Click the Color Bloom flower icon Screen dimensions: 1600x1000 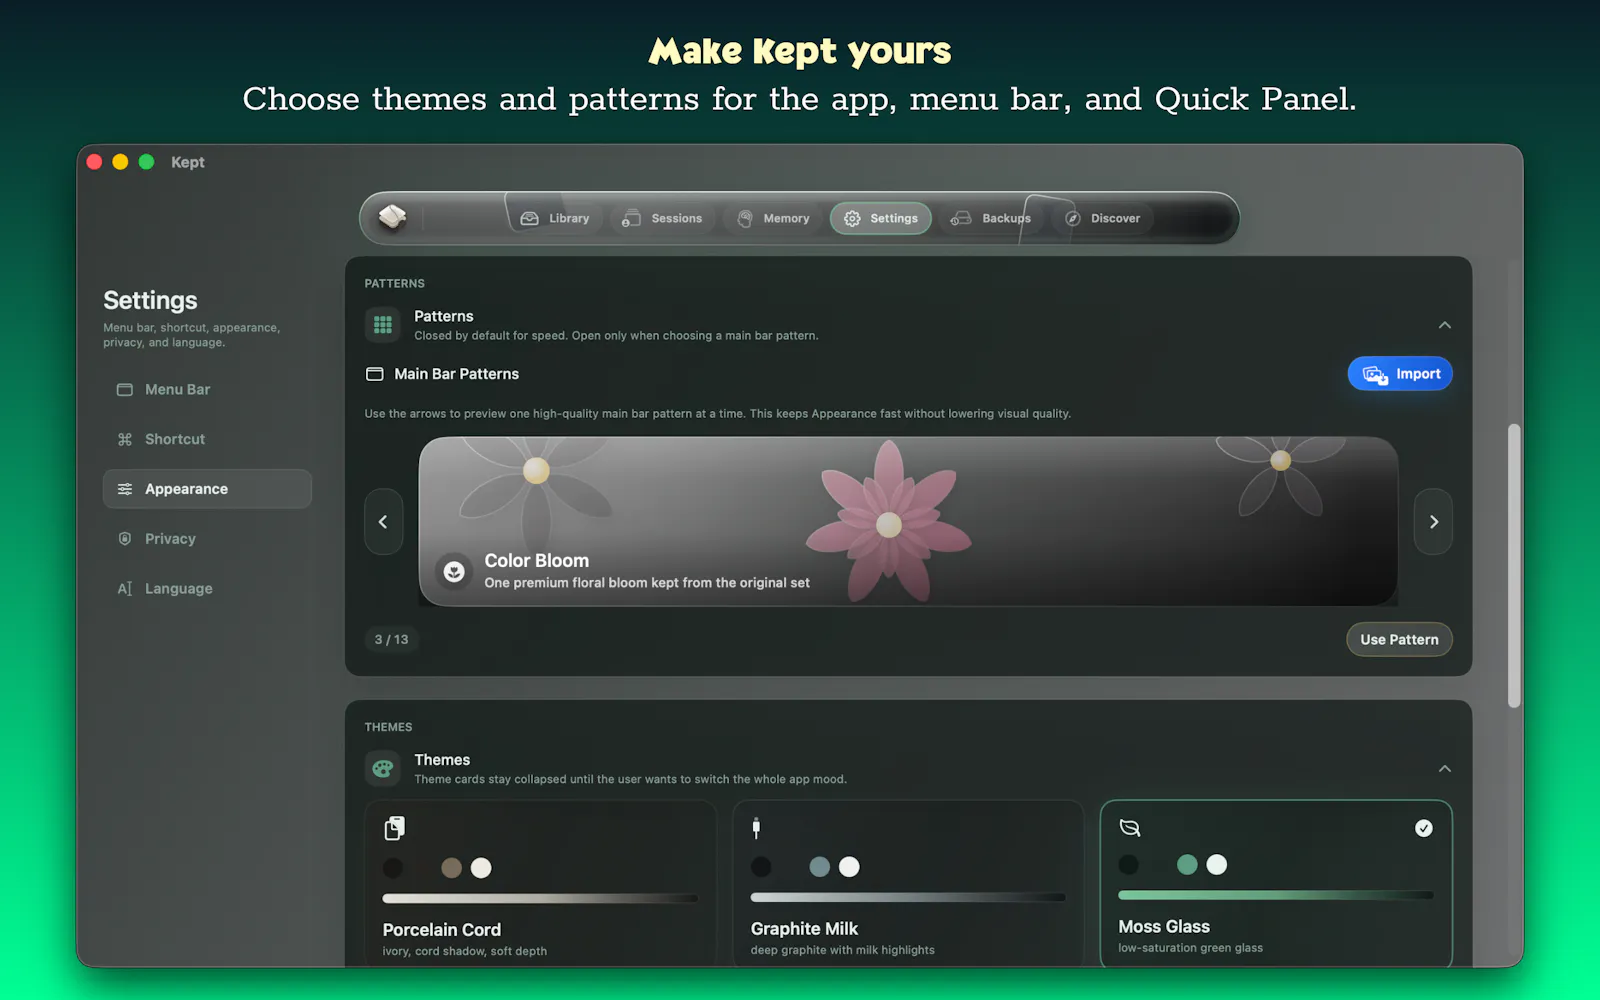point(454,571)
